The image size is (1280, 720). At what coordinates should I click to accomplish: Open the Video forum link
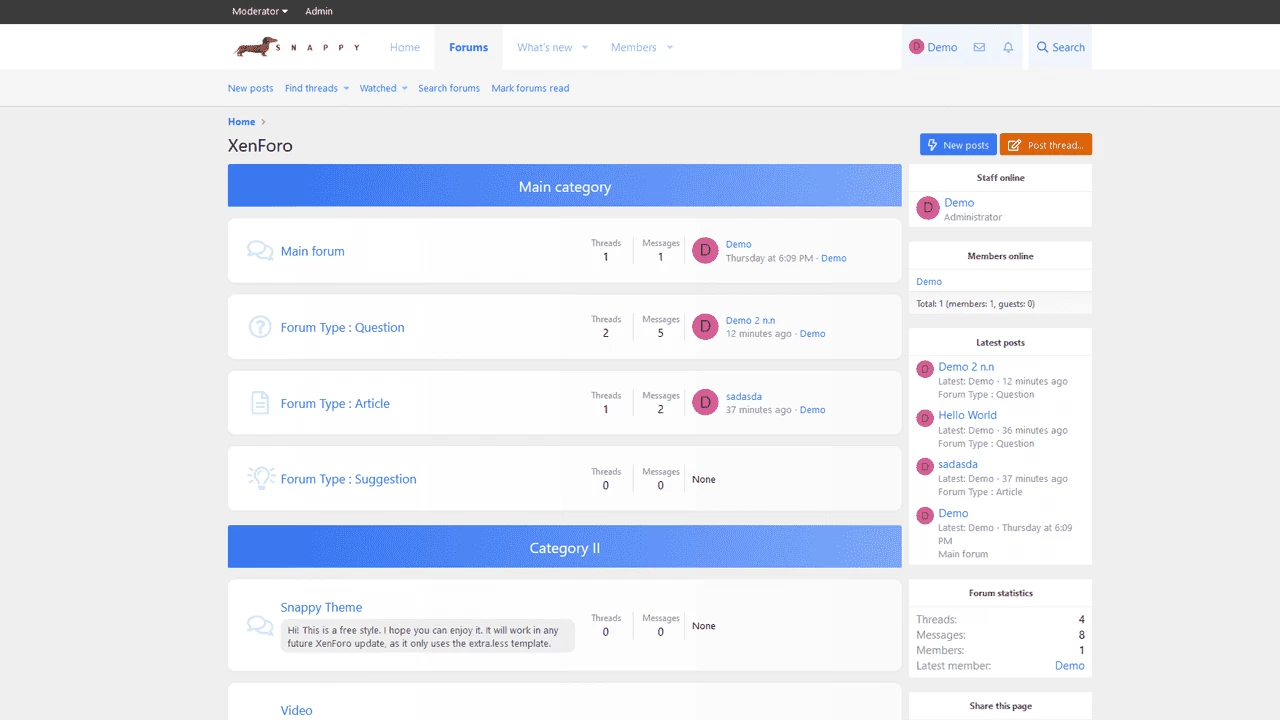click(x=296, y=710)
